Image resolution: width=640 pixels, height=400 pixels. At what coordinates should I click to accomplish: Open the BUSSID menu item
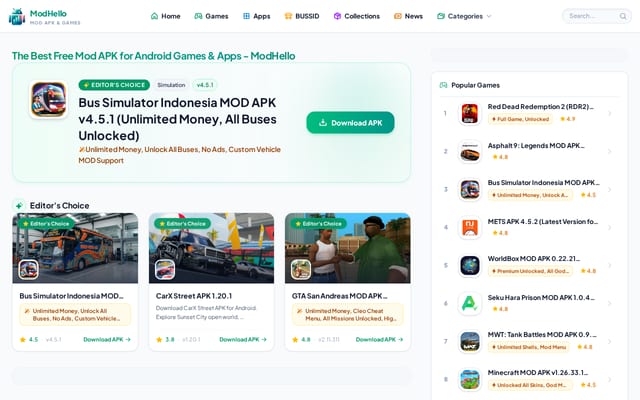tap(302, 16)
